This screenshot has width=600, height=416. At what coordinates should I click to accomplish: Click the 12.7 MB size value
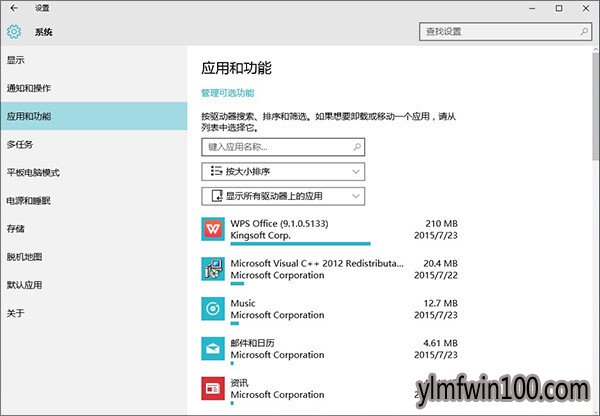[440, 303]
